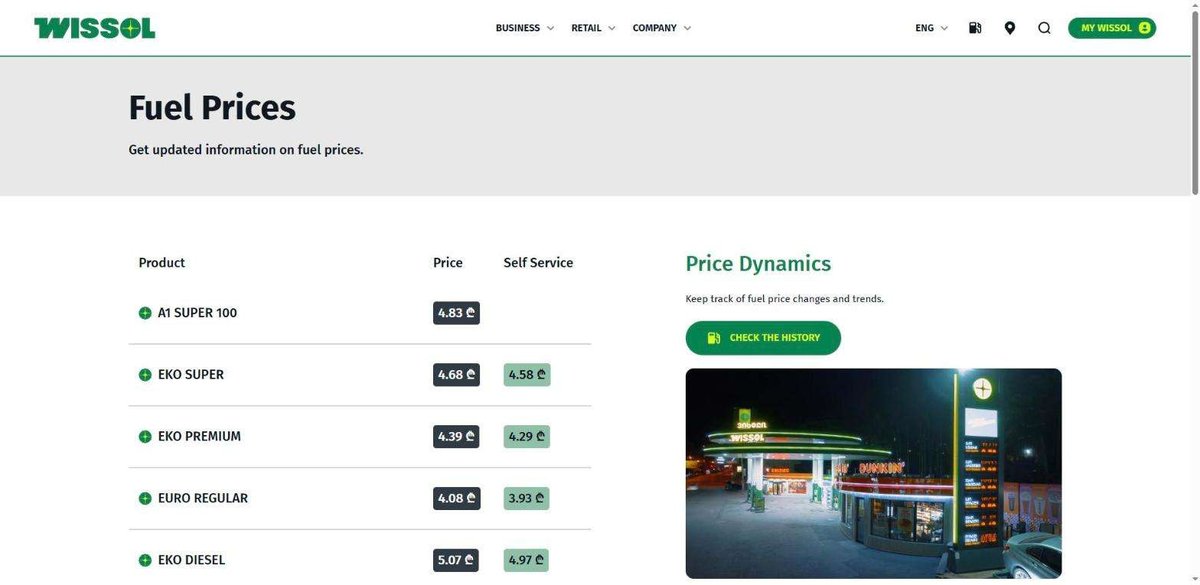This screenshot has height=585, width=1200.
Task: Open the fuel pump icon in header
Action: (975, 28)
